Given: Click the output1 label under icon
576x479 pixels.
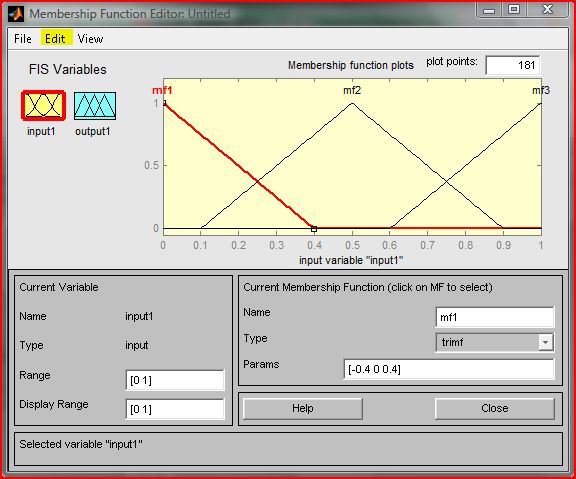Looking at the screenshot, I should click(x=93, y=131).
